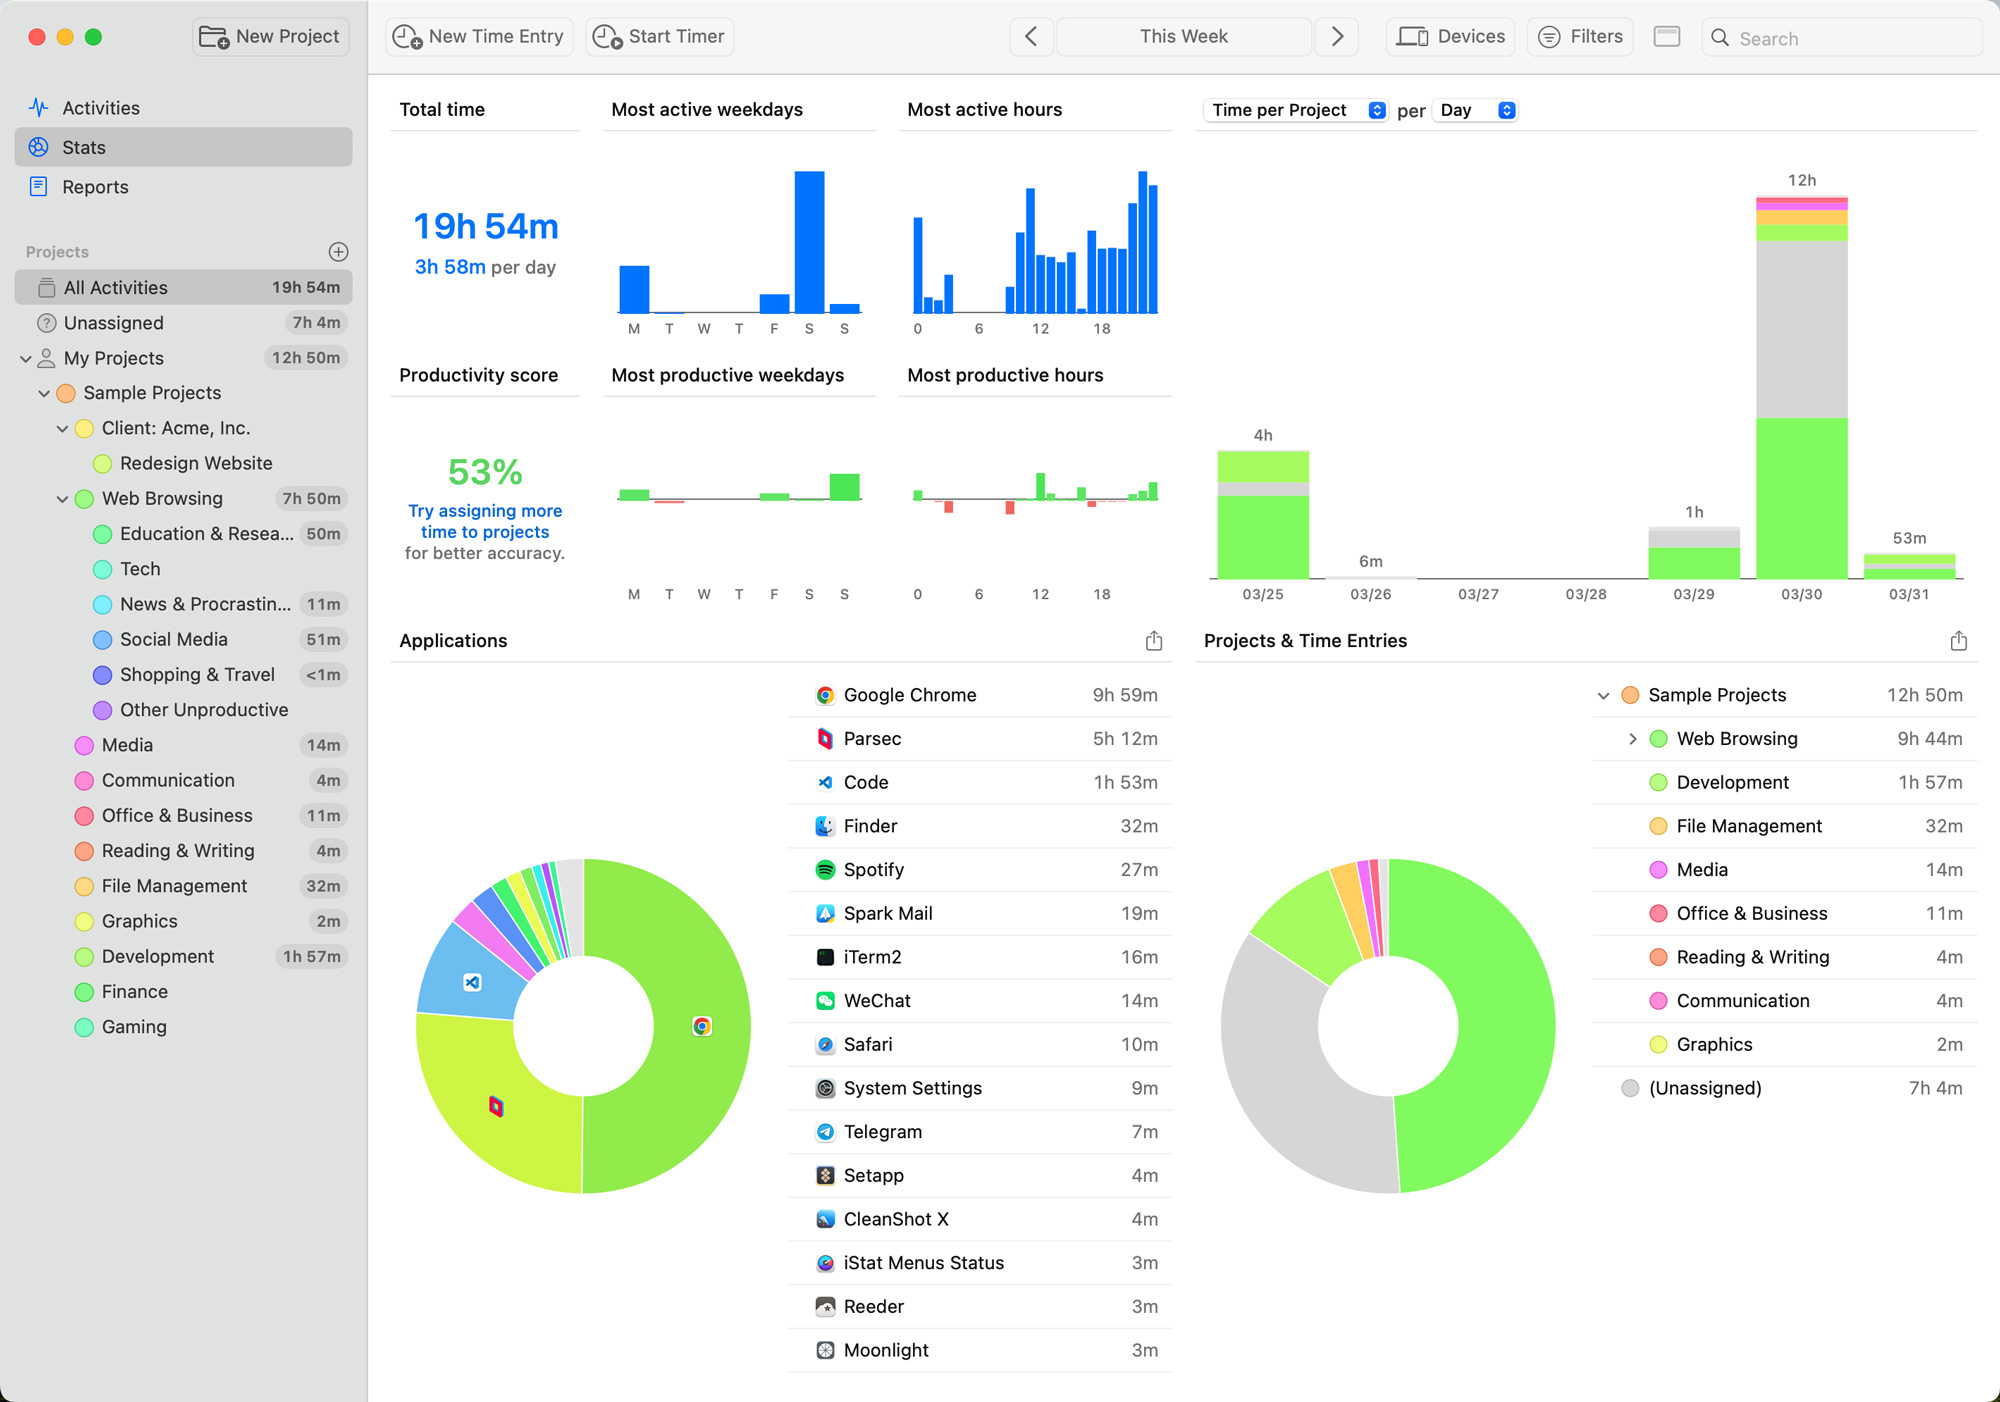Select the Gaming project

184,1027
